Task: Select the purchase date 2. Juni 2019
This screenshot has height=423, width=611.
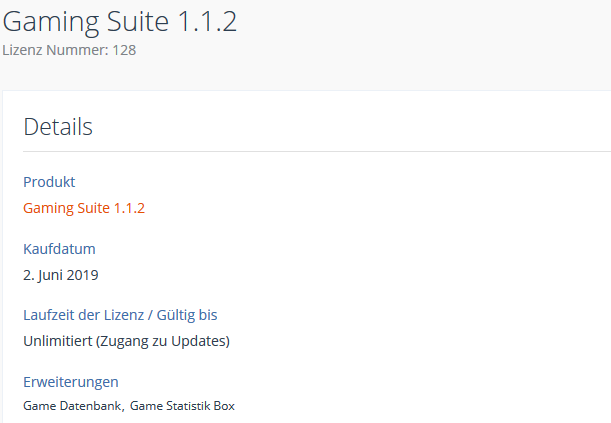Action: click(60, 274)
